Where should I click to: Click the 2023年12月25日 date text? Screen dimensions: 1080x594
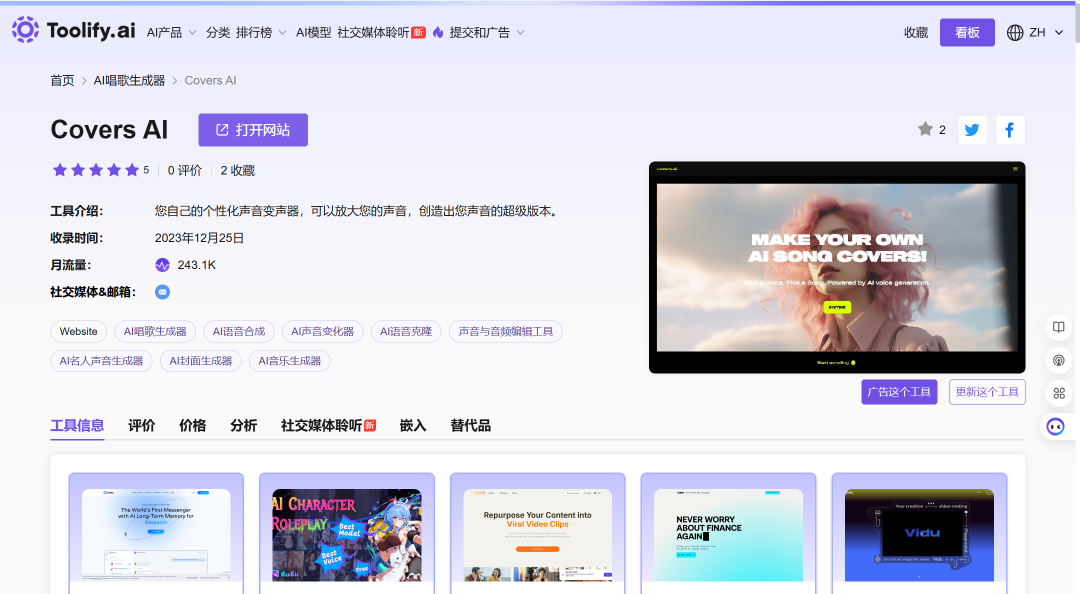pos(199,238)
